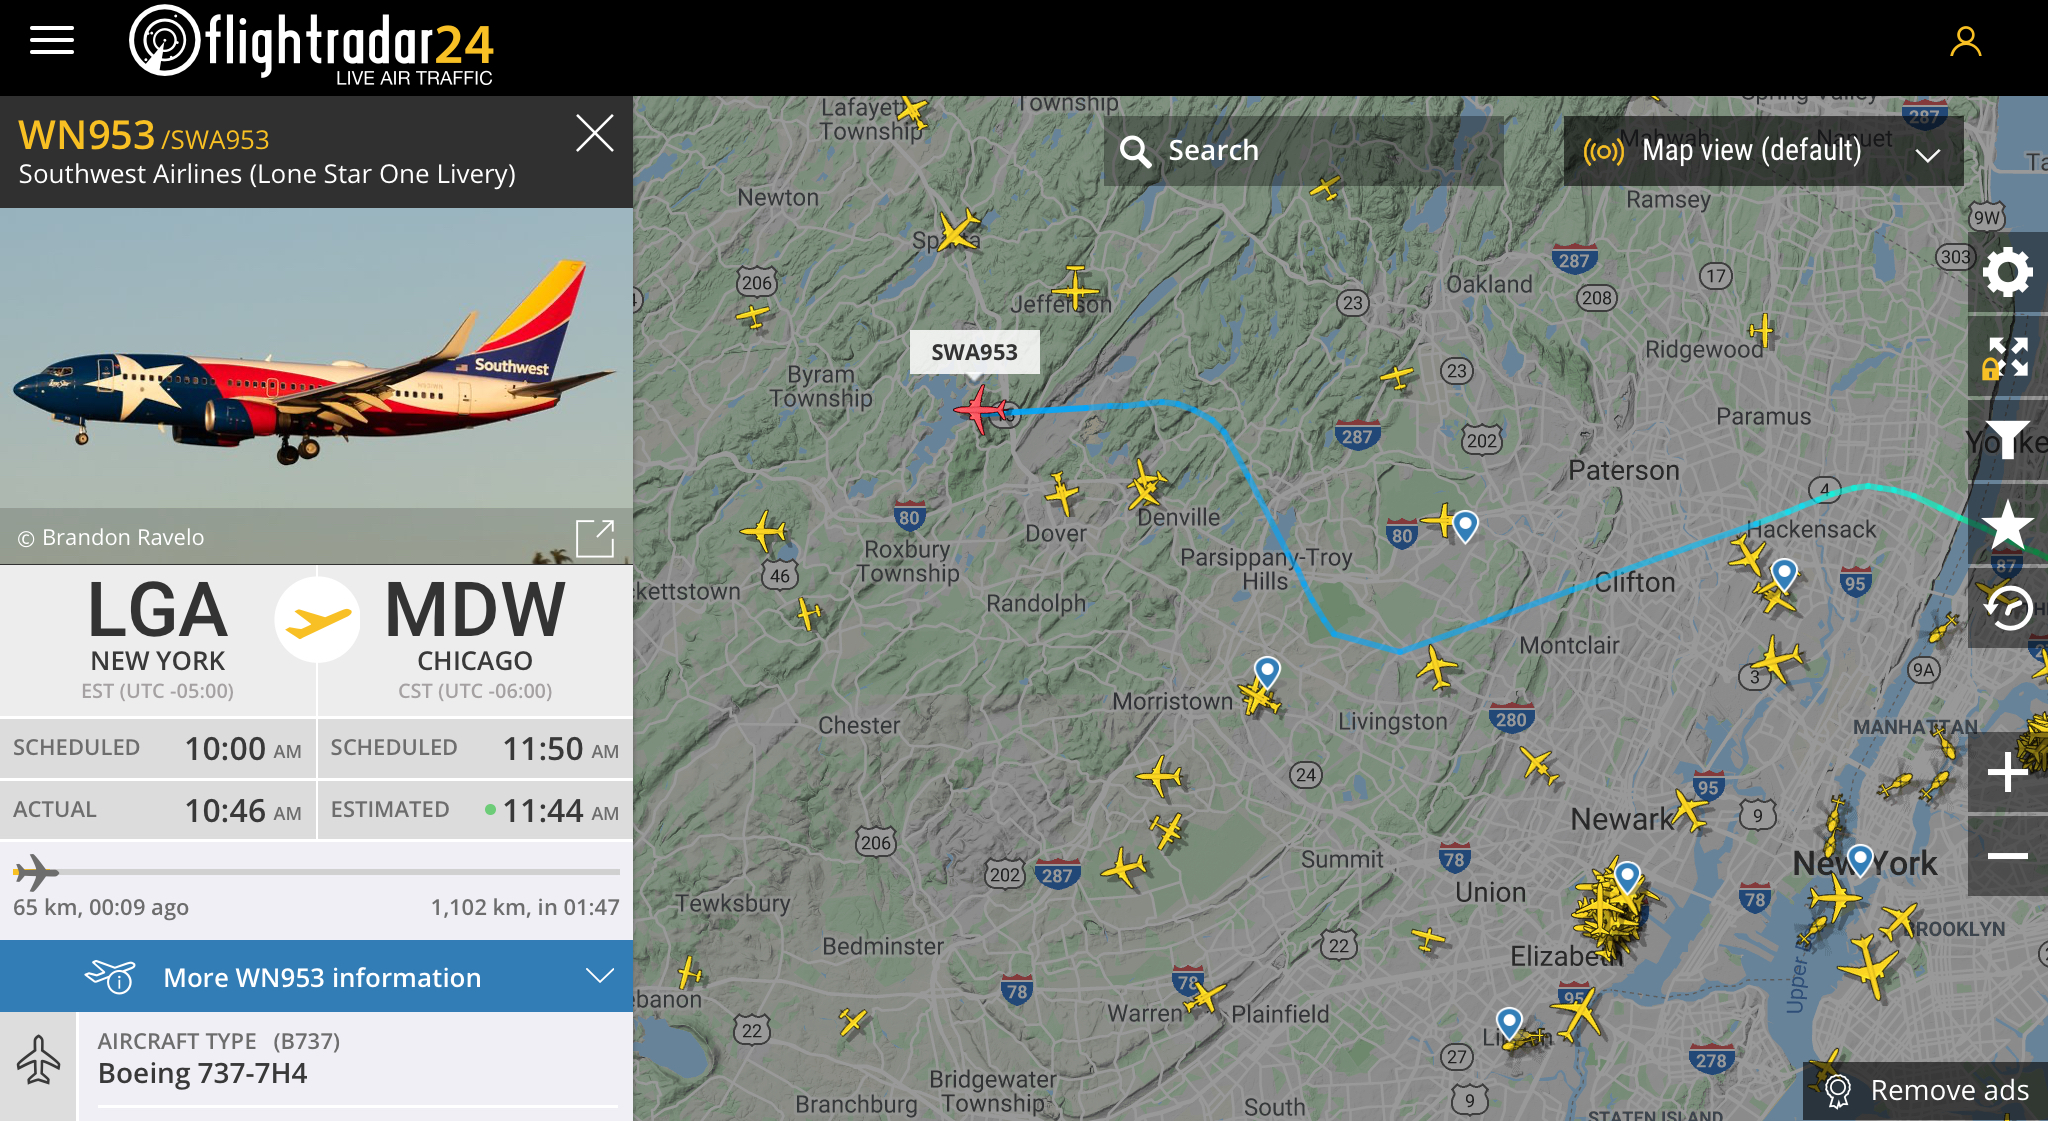Open the user account profile icon
This screenshot has height=1121, width=2048.
[x=1965, y=41]
